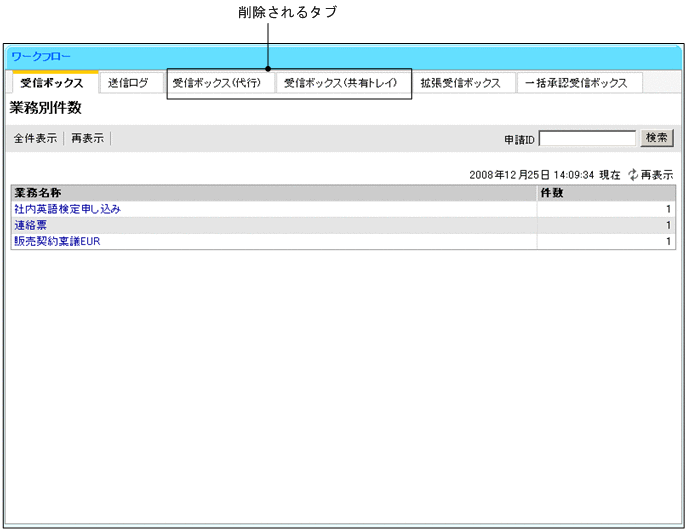Click 再表示 next to 全件表示
The height and width of the screenshot is (531, 687).
point(88,138)
